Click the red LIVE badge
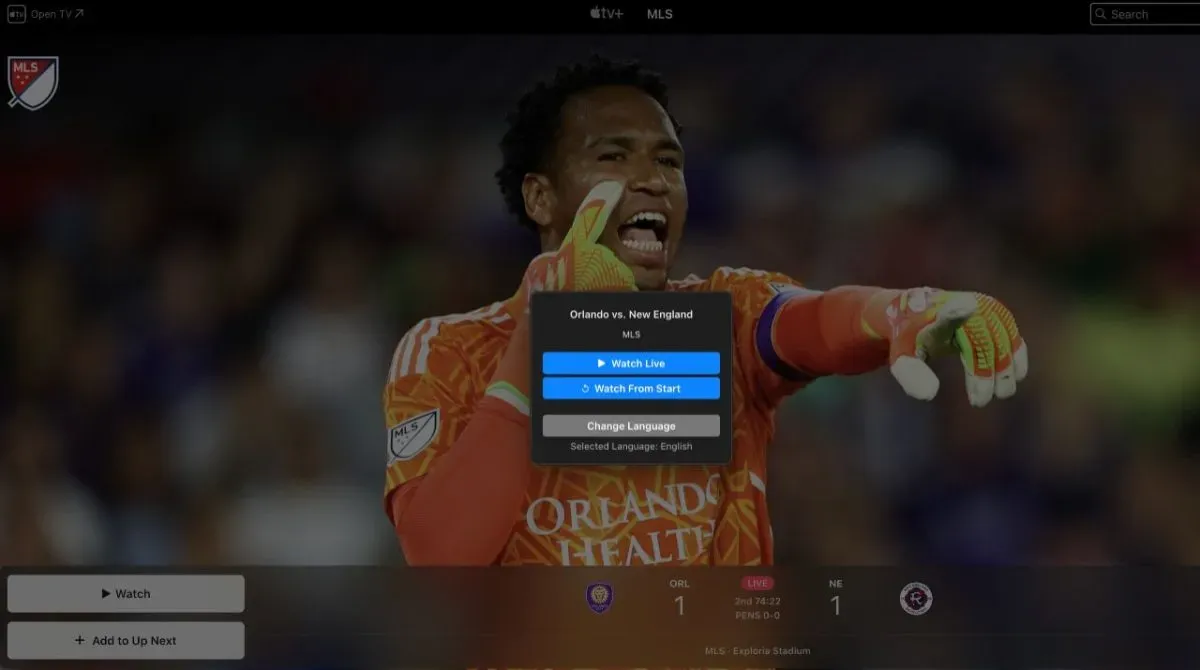The image size is (1200, 670). (x=757, y=583)
